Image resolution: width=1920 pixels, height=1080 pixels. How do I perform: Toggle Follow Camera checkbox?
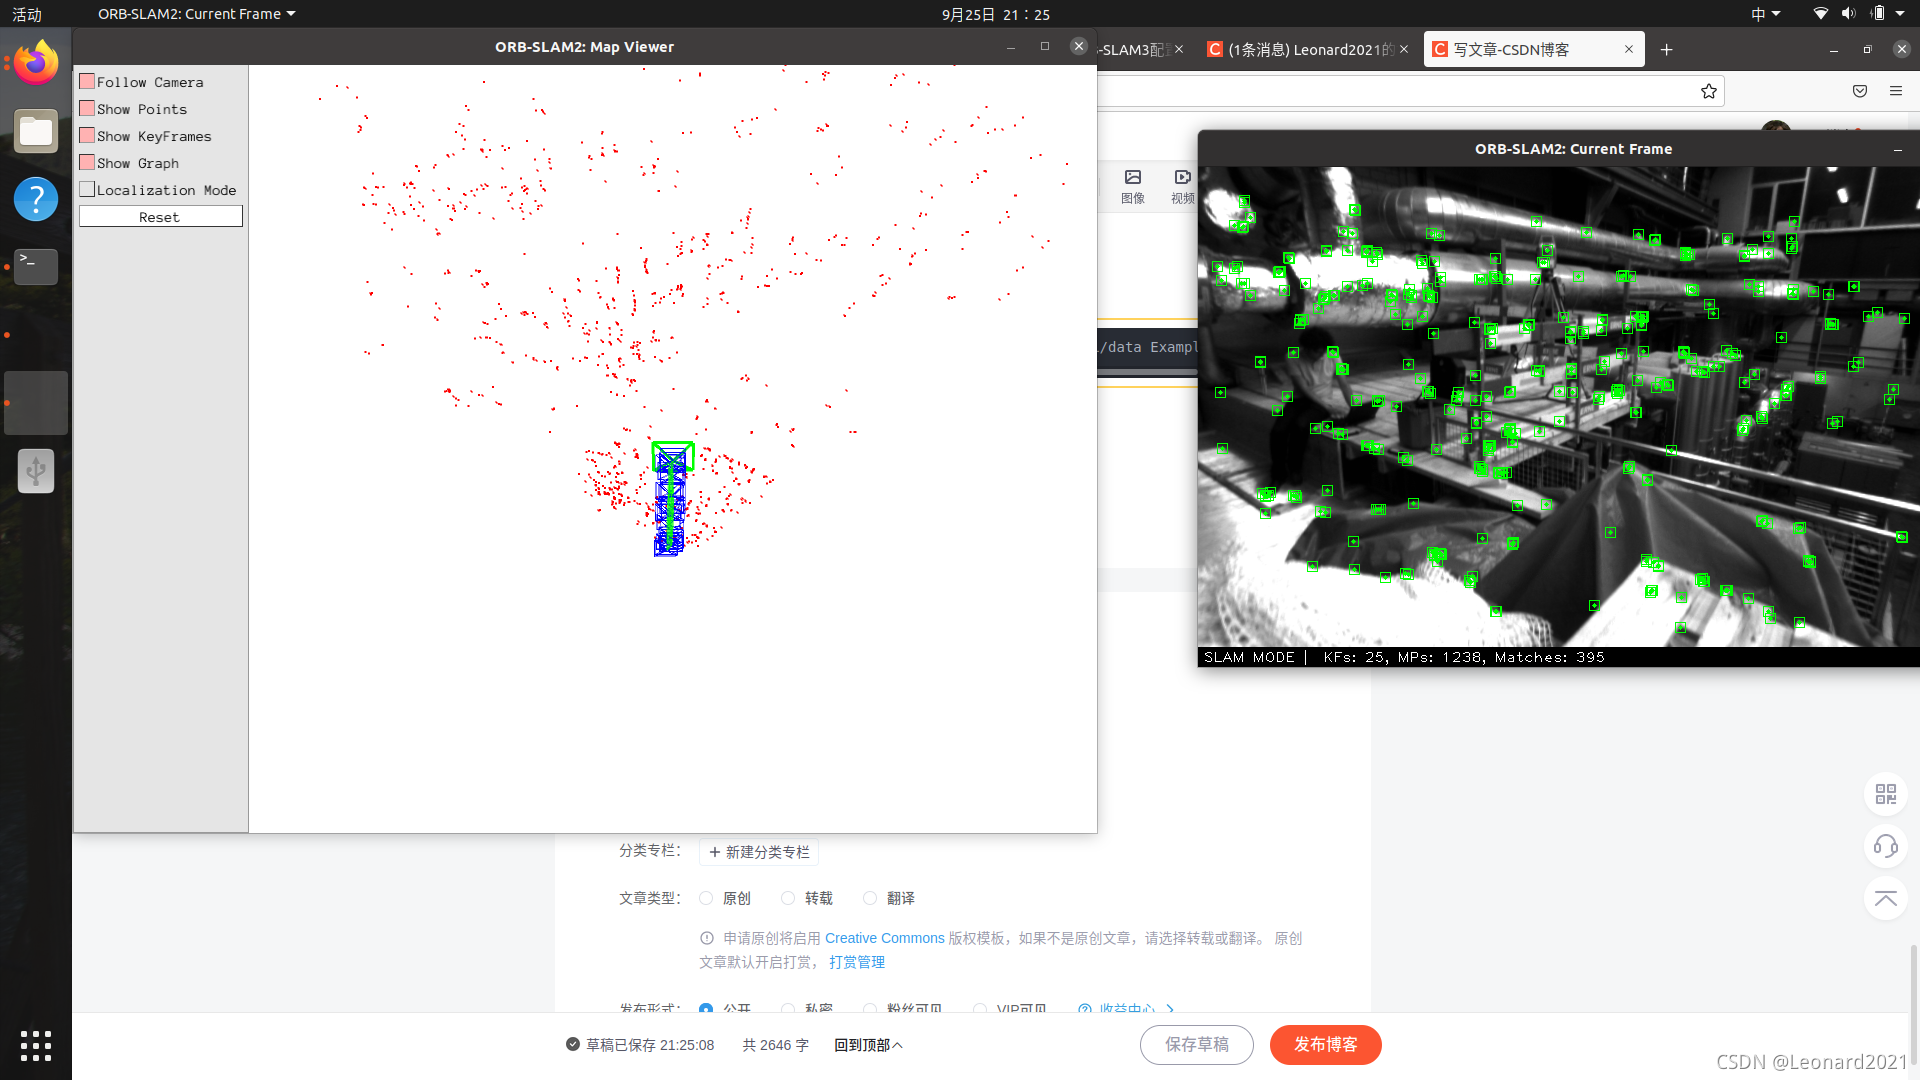point(87,82)
